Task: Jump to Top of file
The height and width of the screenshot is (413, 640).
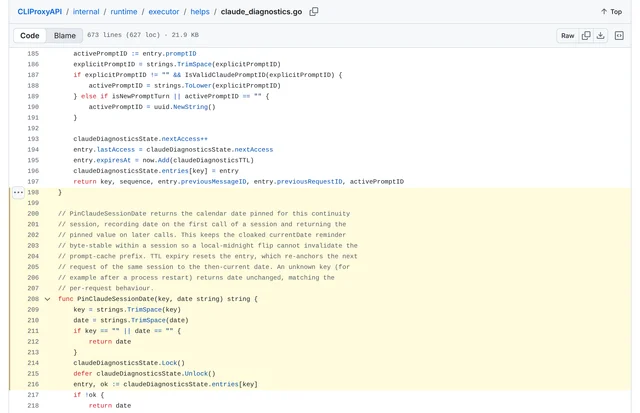Action: 611,12
